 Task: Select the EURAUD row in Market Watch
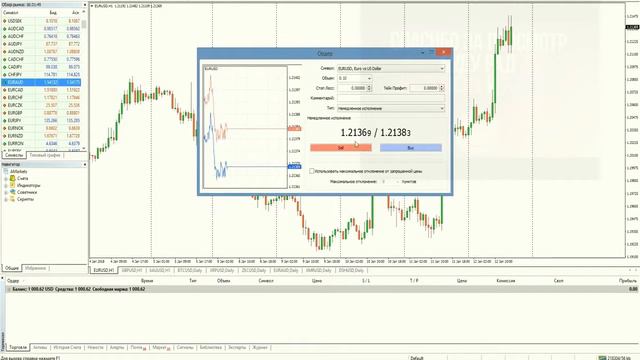(41, 82)
